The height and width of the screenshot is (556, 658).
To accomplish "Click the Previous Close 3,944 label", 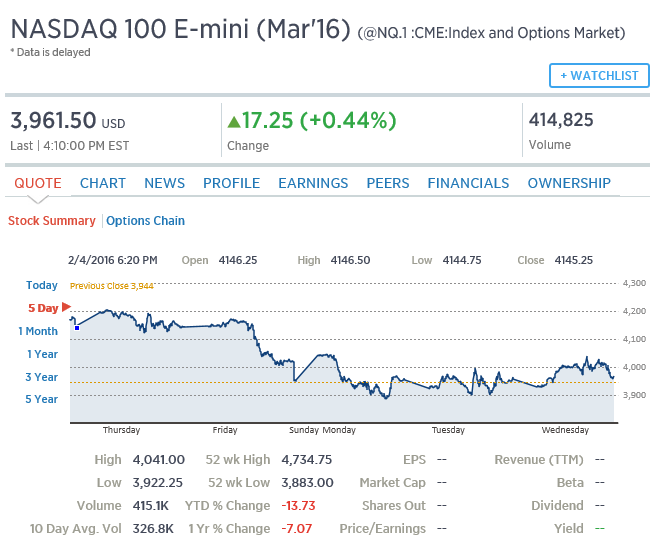I will click(x=112, y=286).
